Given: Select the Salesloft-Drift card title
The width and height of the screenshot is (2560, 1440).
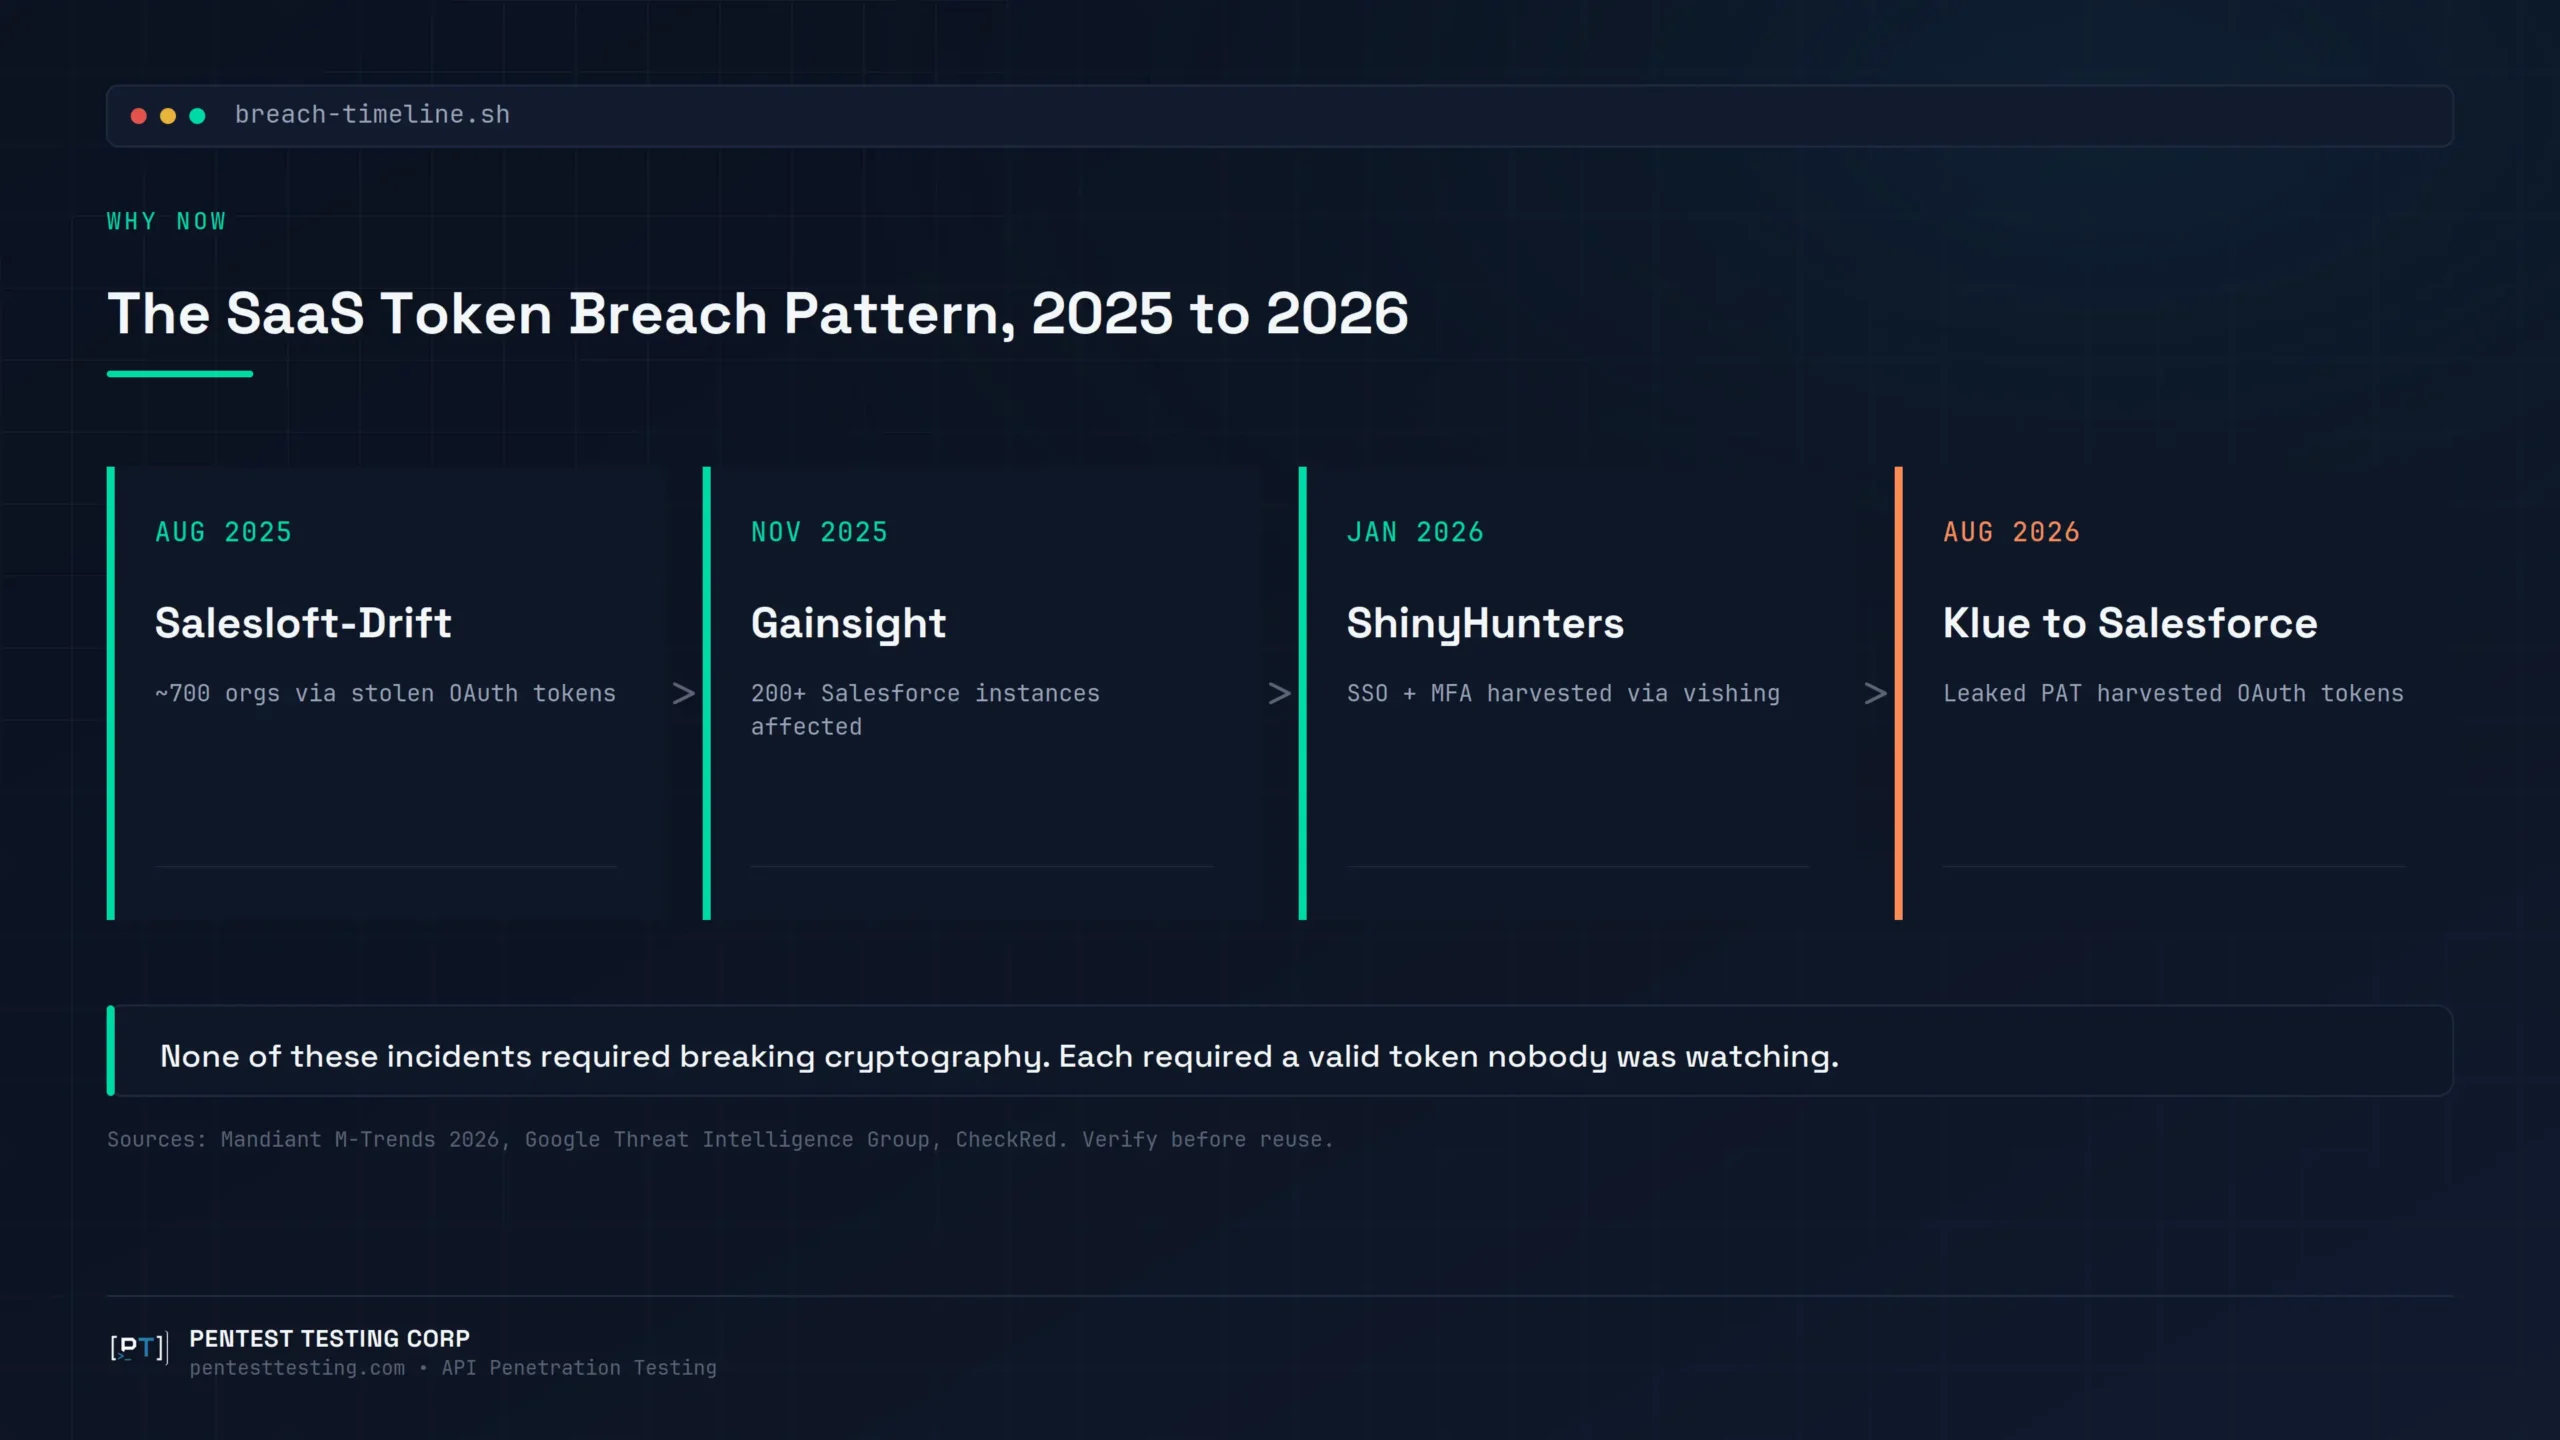Looking at the screenshot, I should point(304,623).
